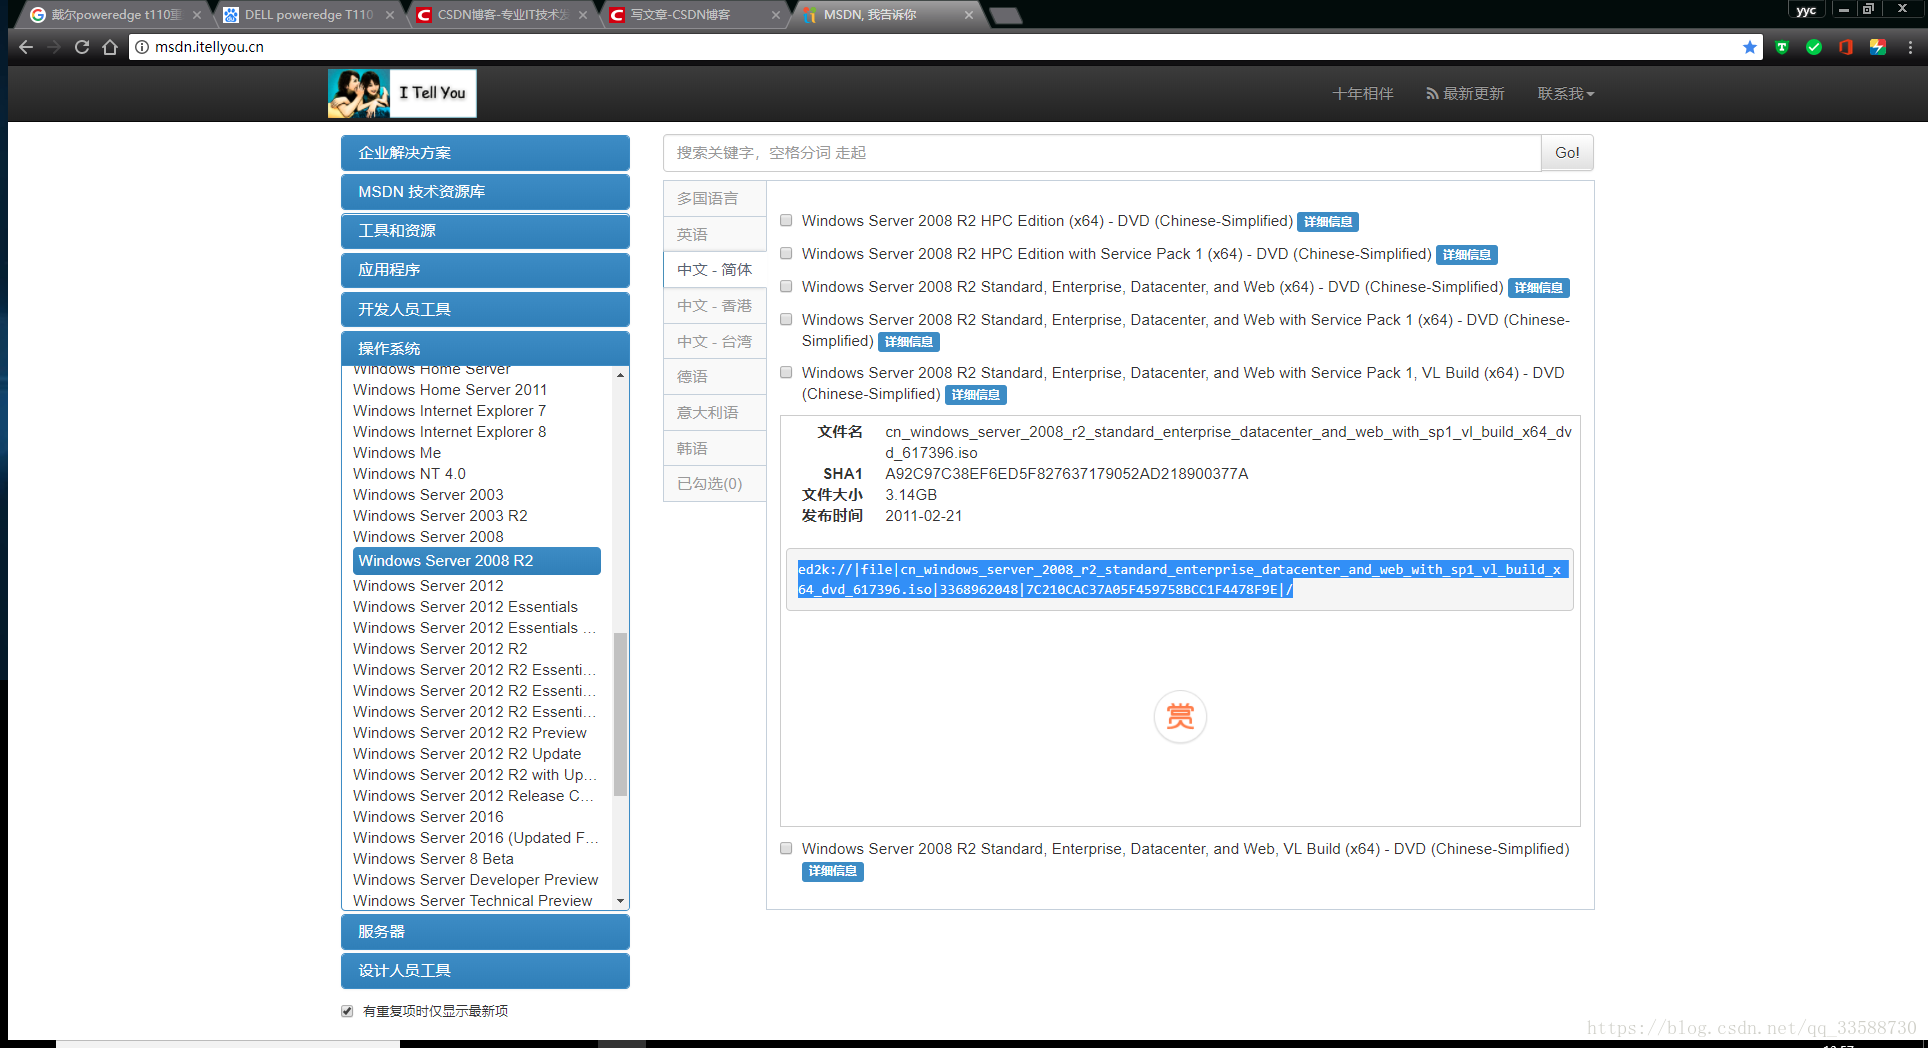Expand the 企业解决方案 panel
Screen dimensions: 1928x1048
pos(485,153)
